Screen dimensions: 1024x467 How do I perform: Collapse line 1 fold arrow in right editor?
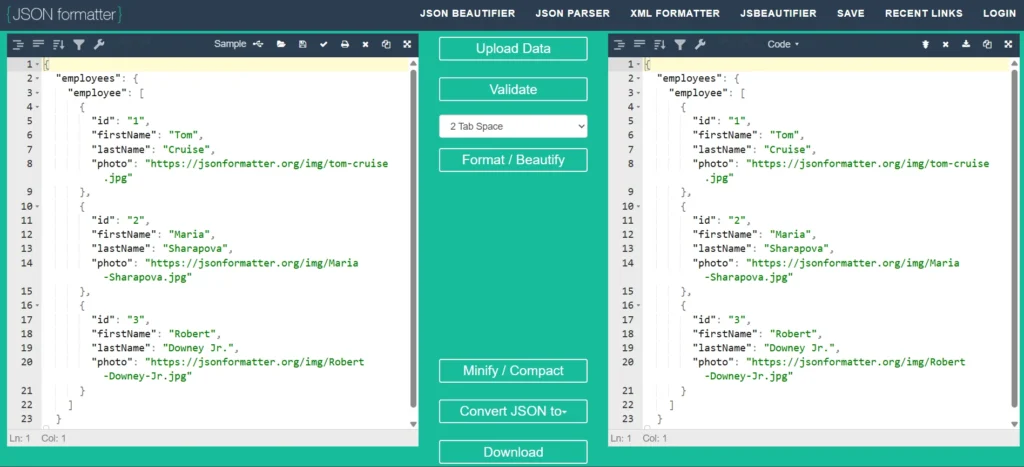[x=639, y=65]
